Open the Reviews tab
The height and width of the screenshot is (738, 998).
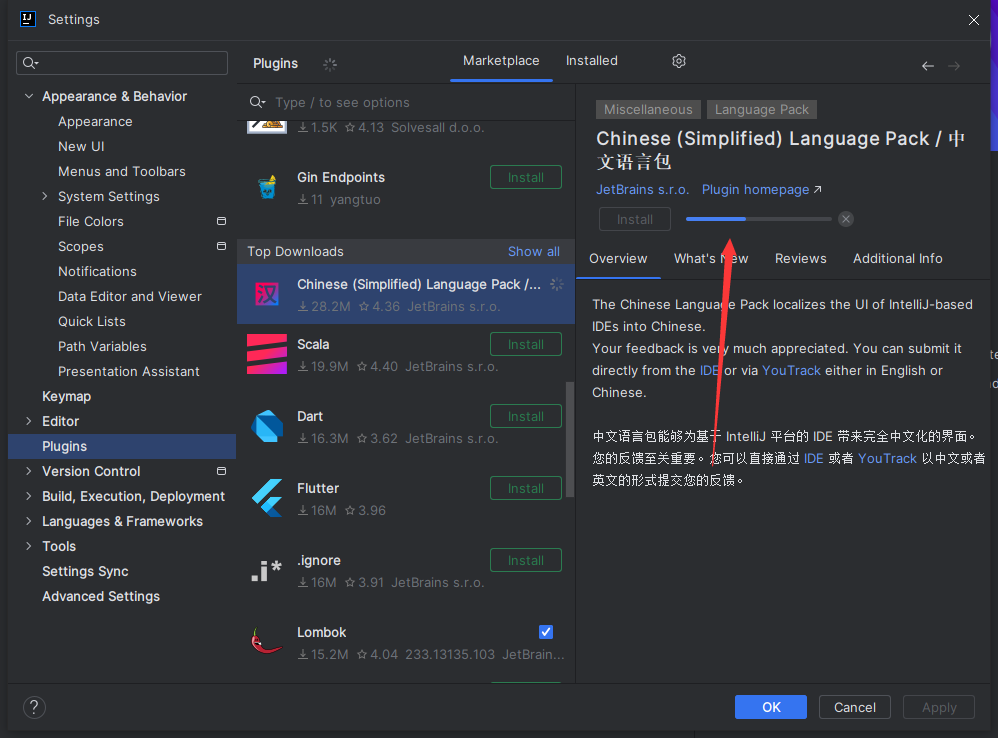coord(800,258)
